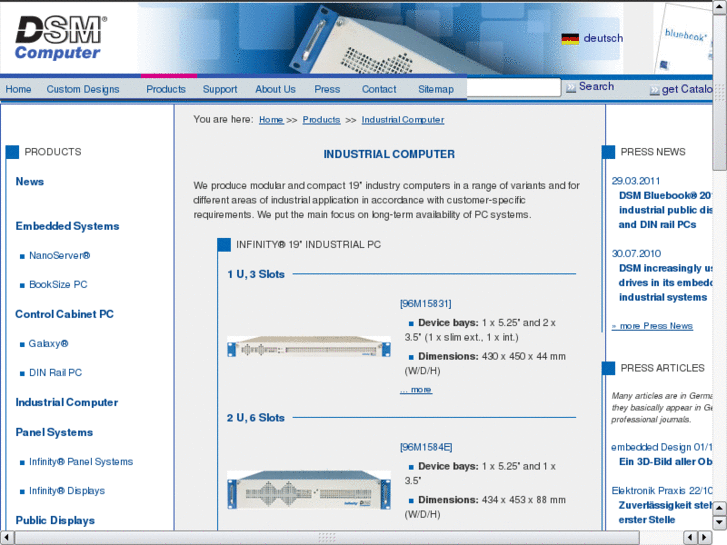Open the Sitemap menu item
Image resolution: width=727 pixels, height=545 pixels.
[435, 89]
